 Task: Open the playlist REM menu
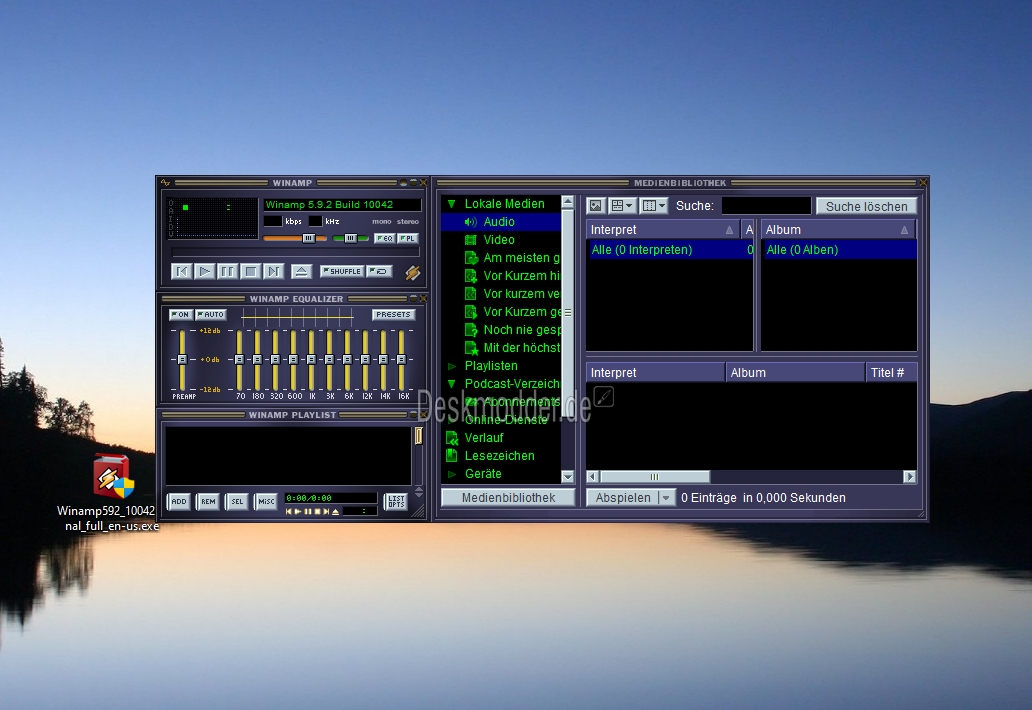[x=208, y=501]
